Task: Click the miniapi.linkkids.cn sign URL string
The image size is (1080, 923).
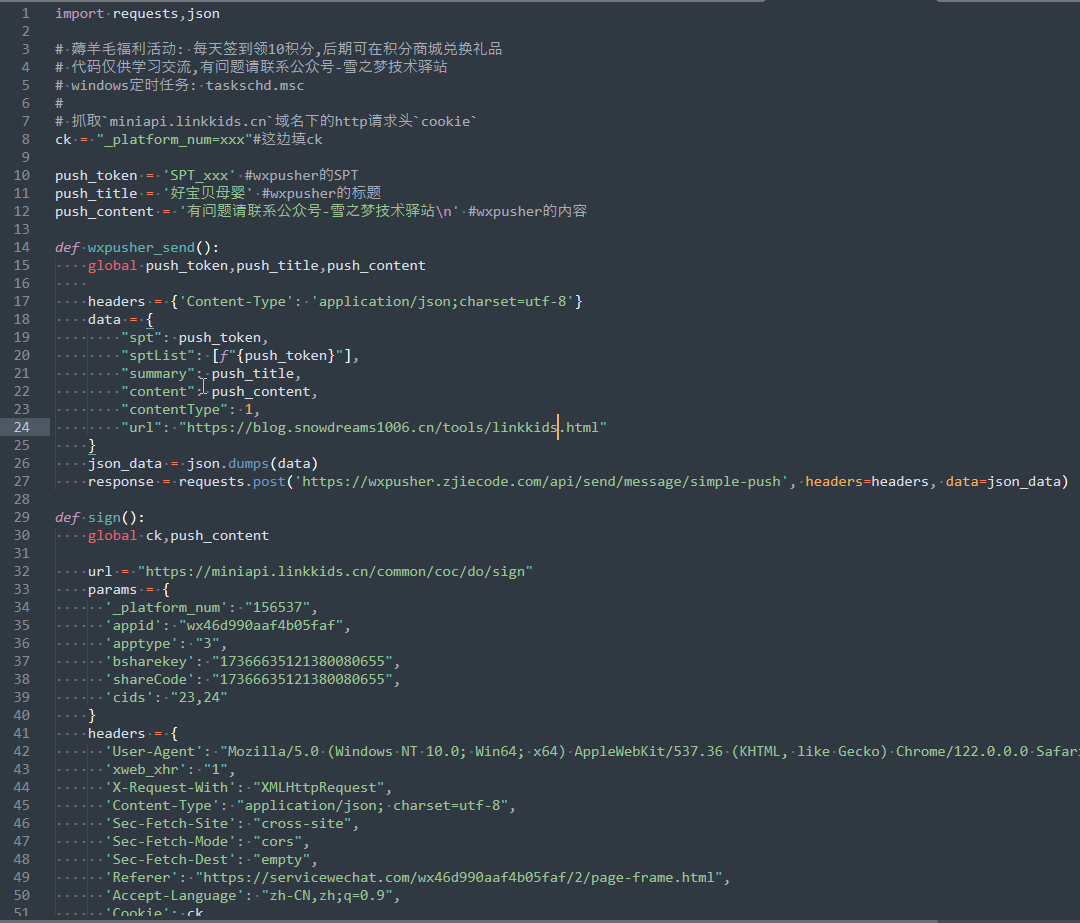Action: [x=335, y=571]
